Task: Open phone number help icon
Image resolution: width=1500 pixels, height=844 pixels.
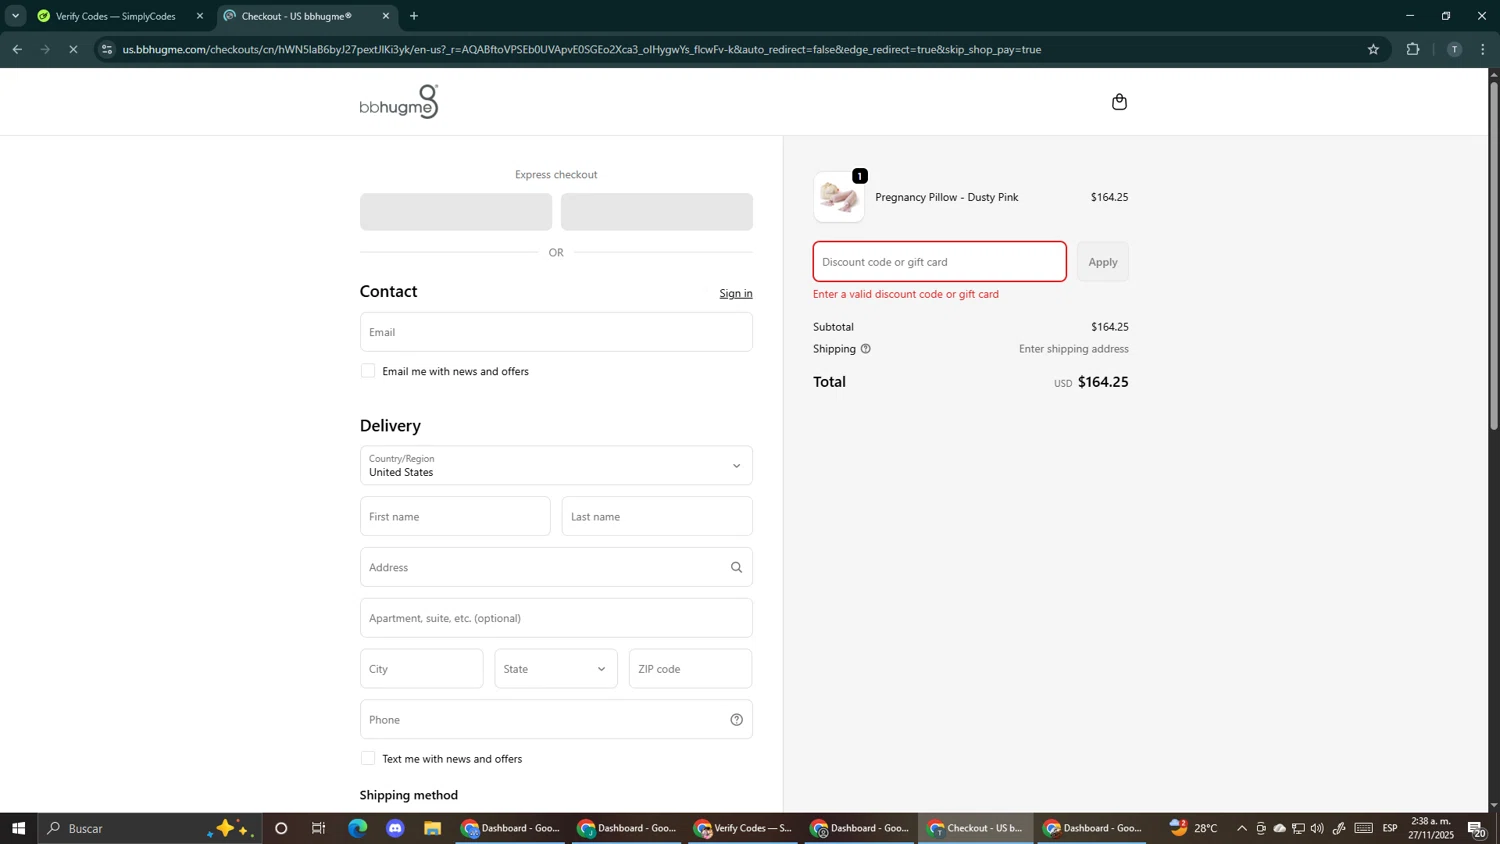Action: [x=736, y=720]
